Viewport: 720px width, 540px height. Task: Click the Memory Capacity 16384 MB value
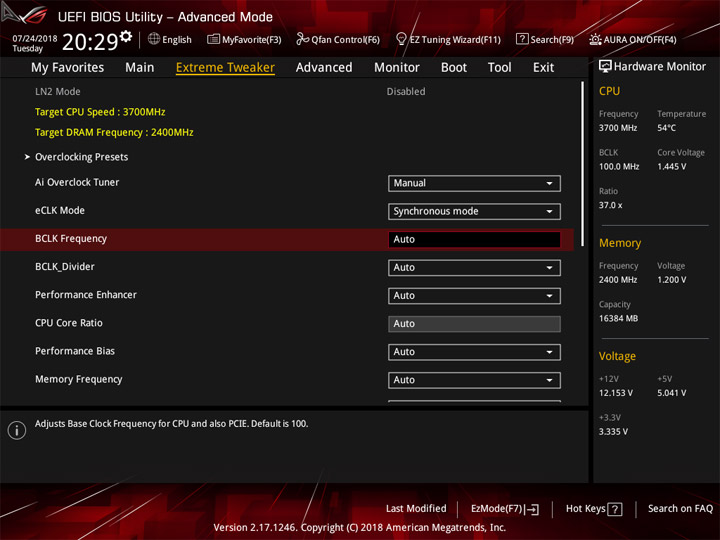(x=618, y=318)
